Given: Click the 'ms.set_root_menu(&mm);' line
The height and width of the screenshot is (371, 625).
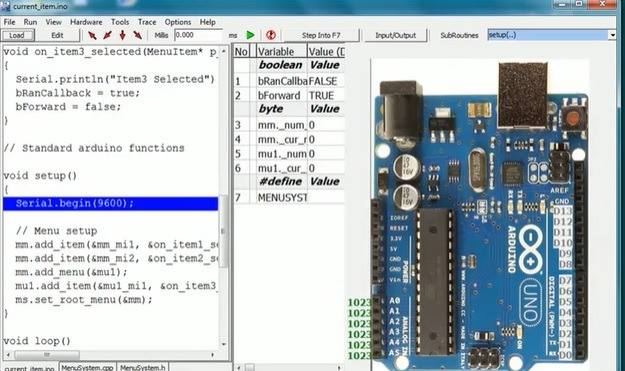Looking at the screenshot, I should [x=84, y=300].
